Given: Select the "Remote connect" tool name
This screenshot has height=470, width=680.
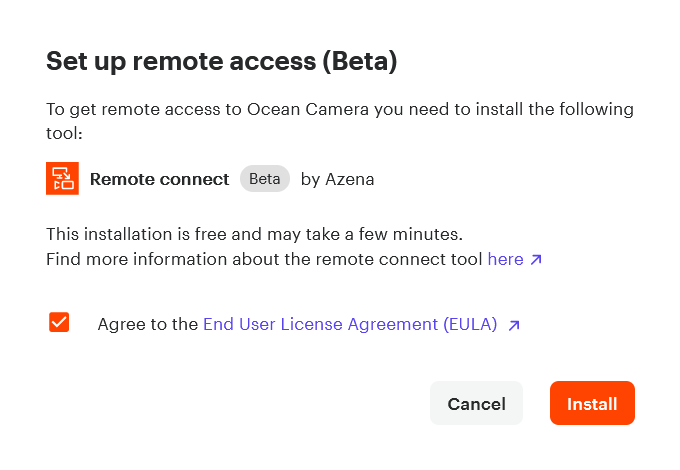Looking at the screenshot, I should (x=159, y=179).
